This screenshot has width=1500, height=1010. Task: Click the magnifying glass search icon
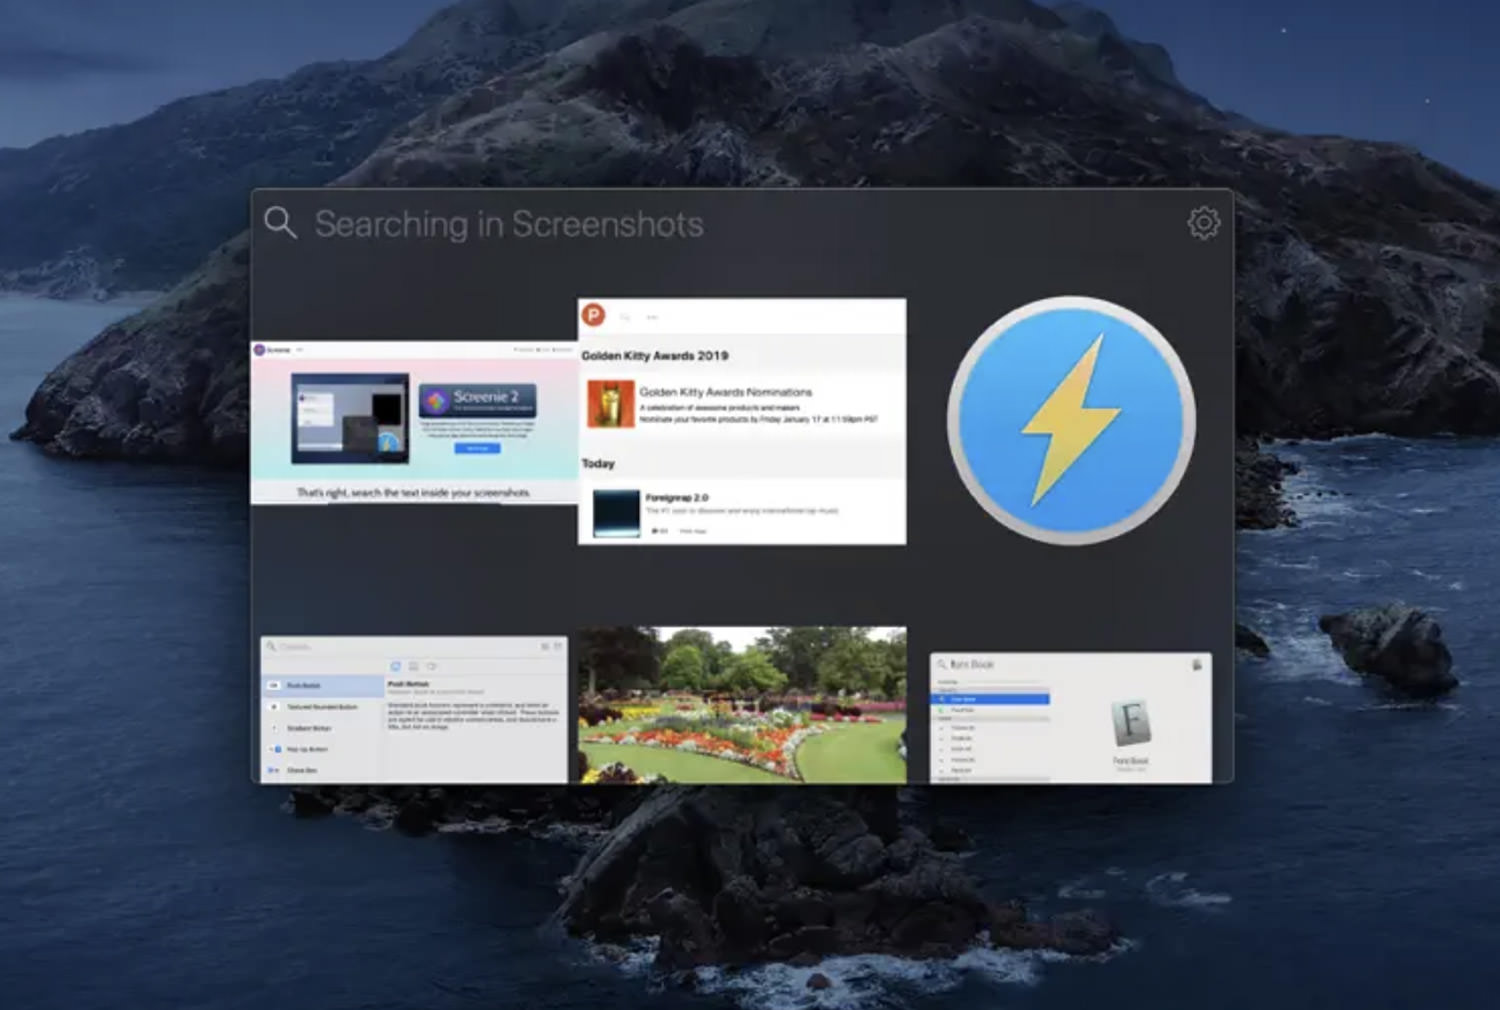click(281, 222)
